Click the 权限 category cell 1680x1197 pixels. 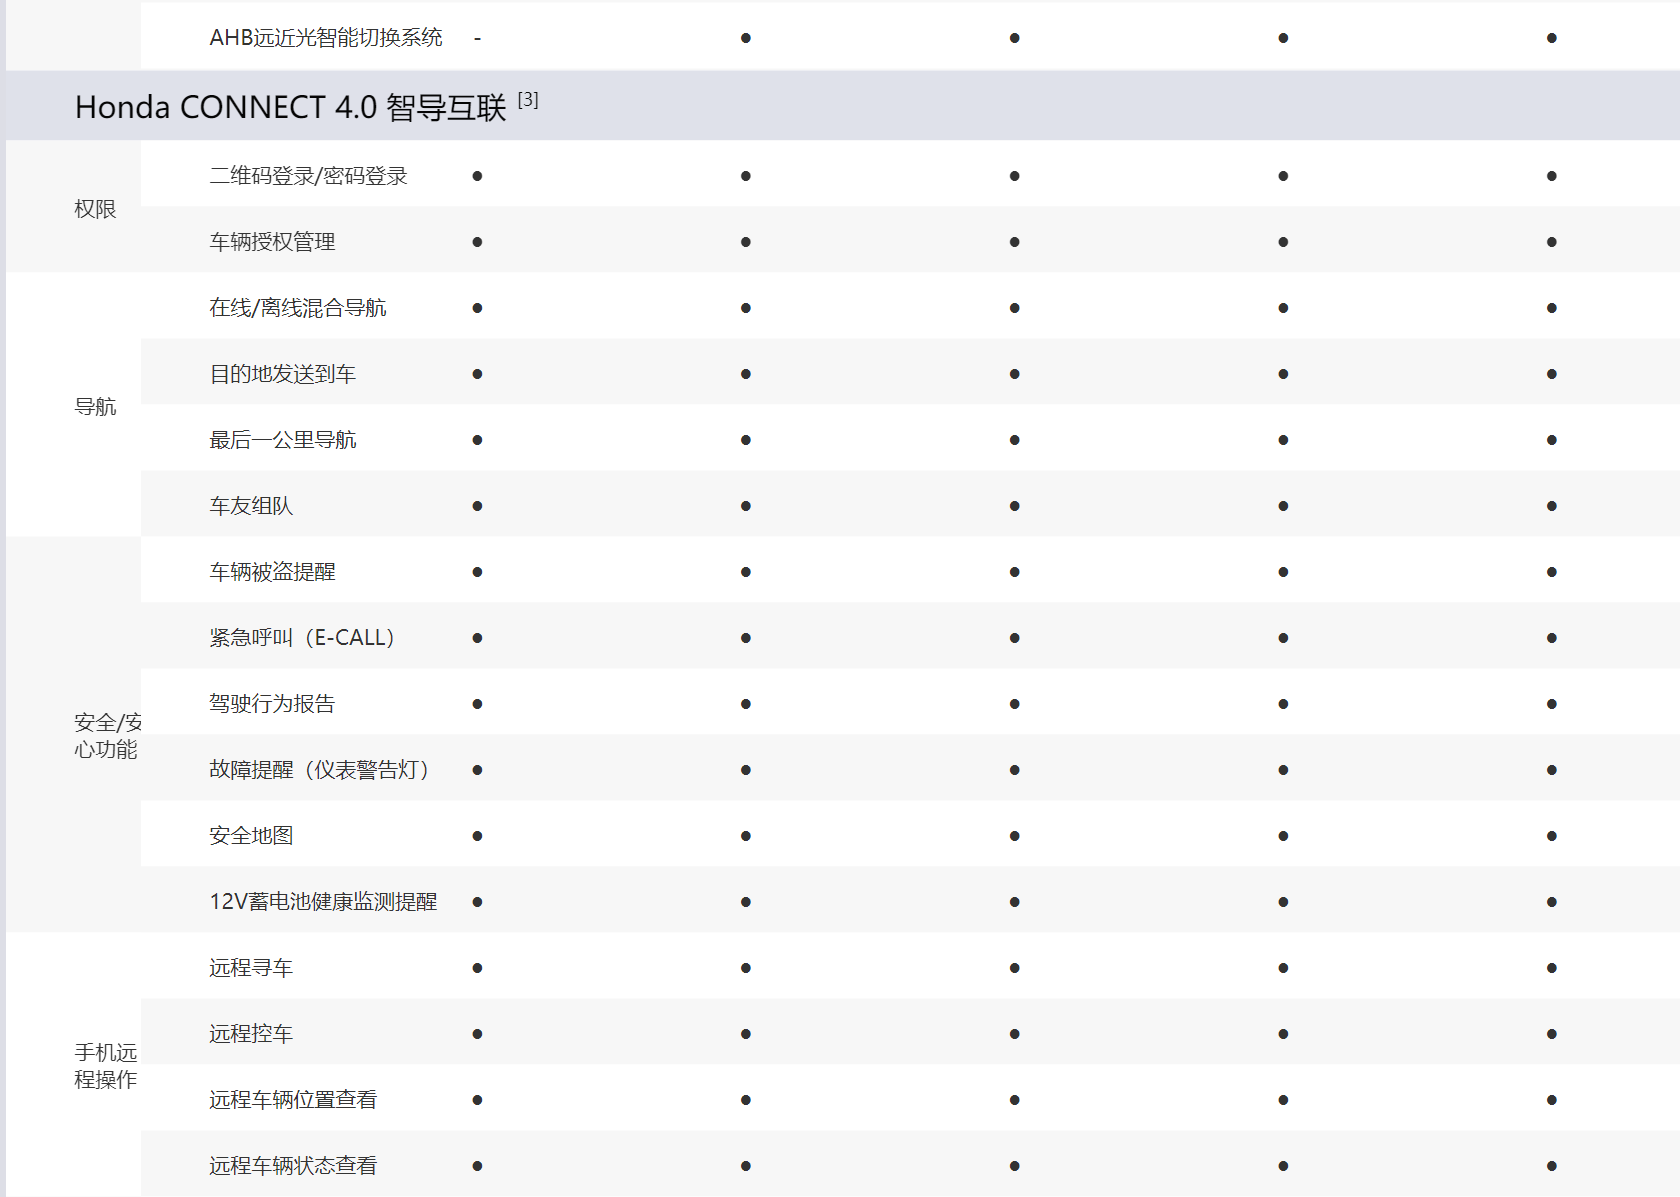pyautogui.click(x=95, y=209)
